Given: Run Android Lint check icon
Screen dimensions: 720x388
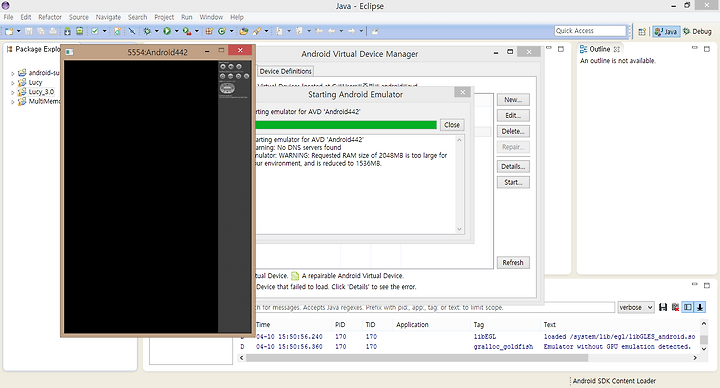Looking at the screenshot, I should 95,31.
